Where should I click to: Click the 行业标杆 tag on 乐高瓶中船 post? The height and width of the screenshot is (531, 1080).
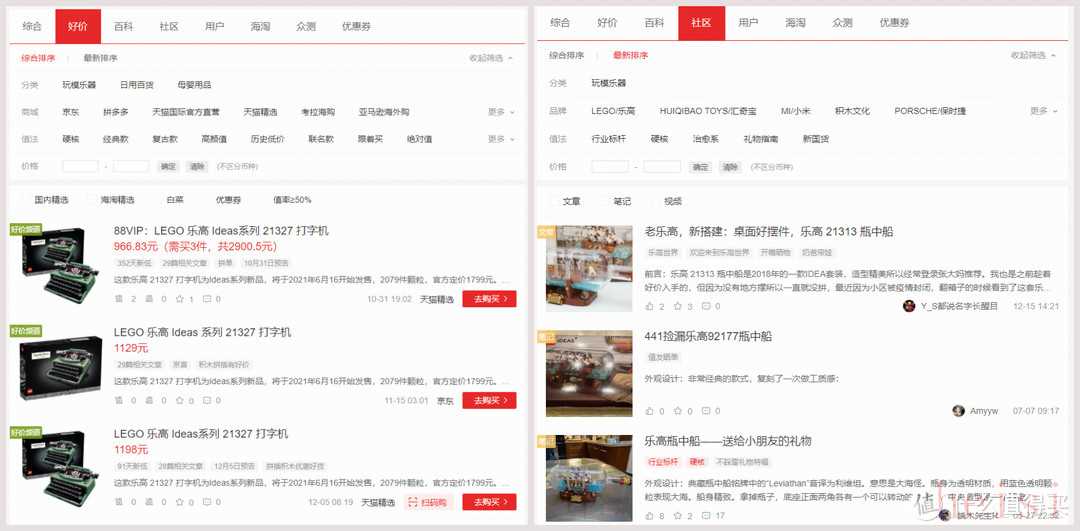coord(663,462)
